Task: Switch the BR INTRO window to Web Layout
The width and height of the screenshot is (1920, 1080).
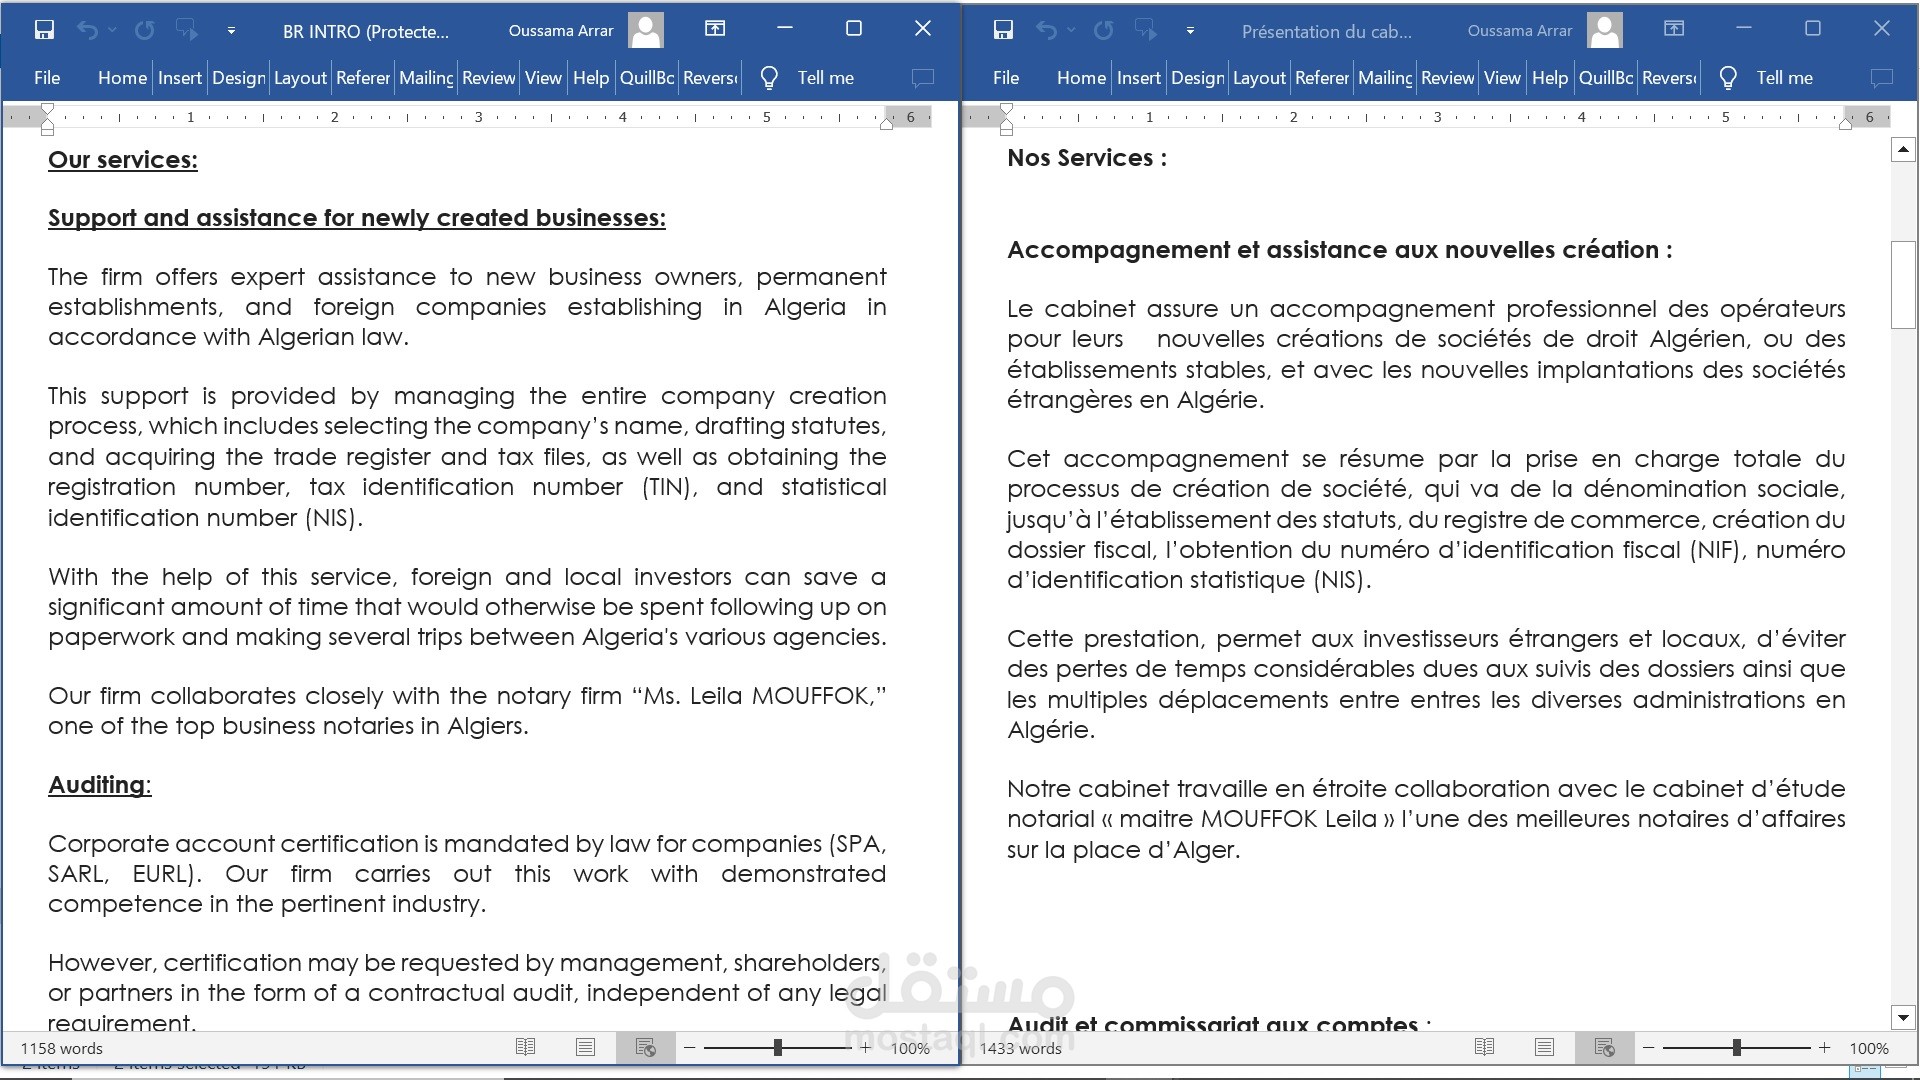Action: (646, 1047)
